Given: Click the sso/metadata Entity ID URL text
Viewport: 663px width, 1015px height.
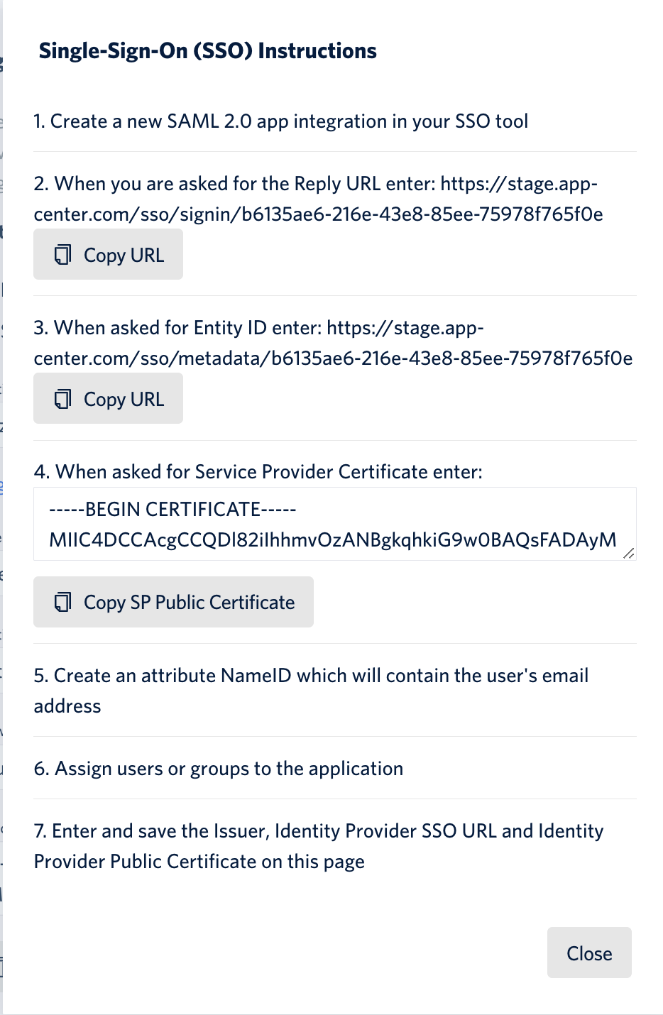Looking at the screenshot, I should 333,358.
